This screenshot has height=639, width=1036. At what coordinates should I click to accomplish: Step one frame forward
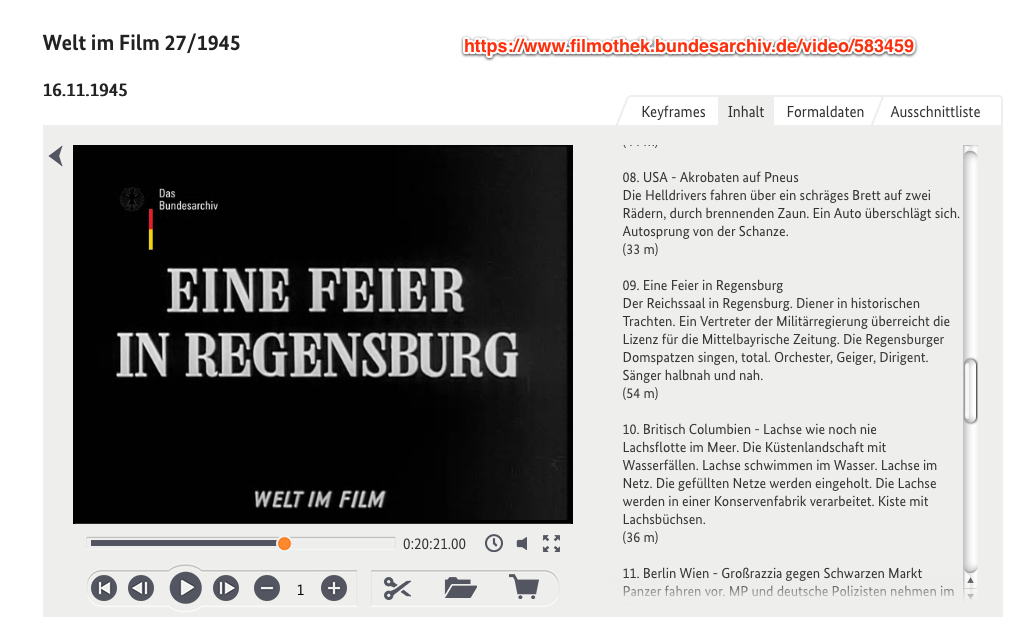click(x=225, y=587)
